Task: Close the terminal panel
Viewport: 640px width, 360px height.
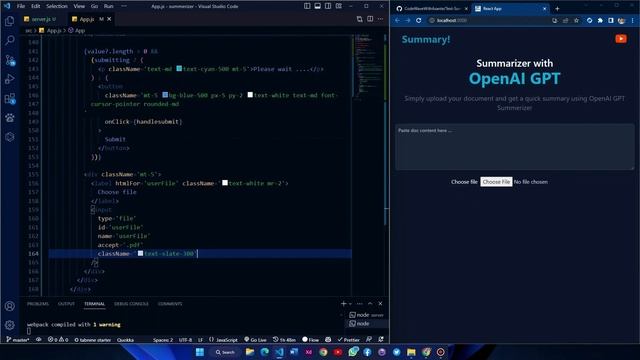Action: [380, 304]
